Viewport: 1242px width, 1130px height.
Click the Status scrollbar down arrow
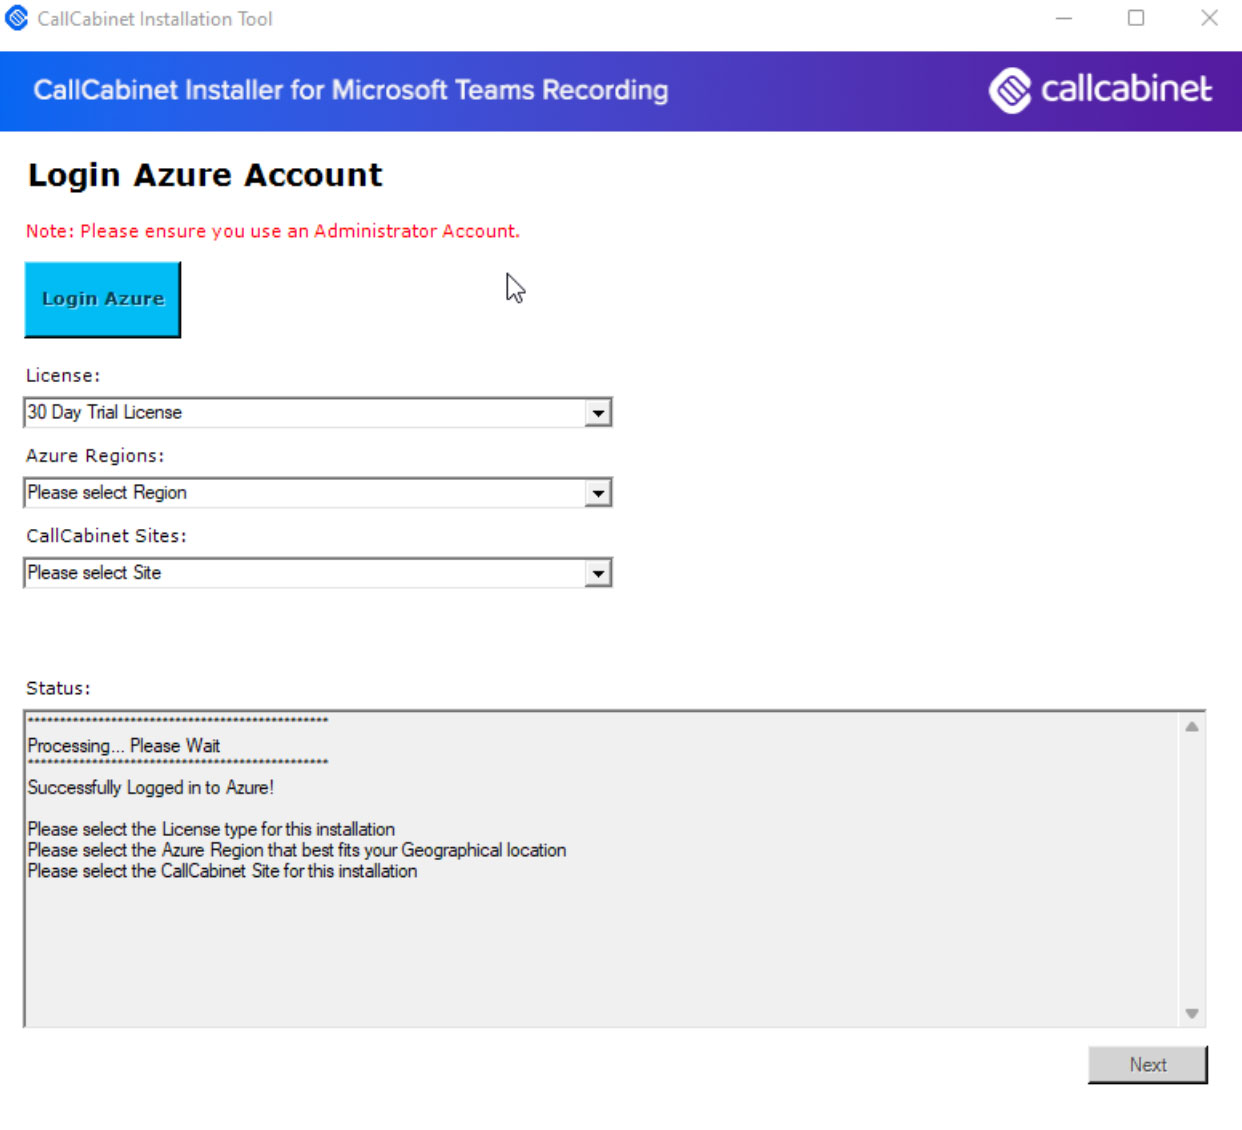pyautogui.click(x=1192, y=1013)
